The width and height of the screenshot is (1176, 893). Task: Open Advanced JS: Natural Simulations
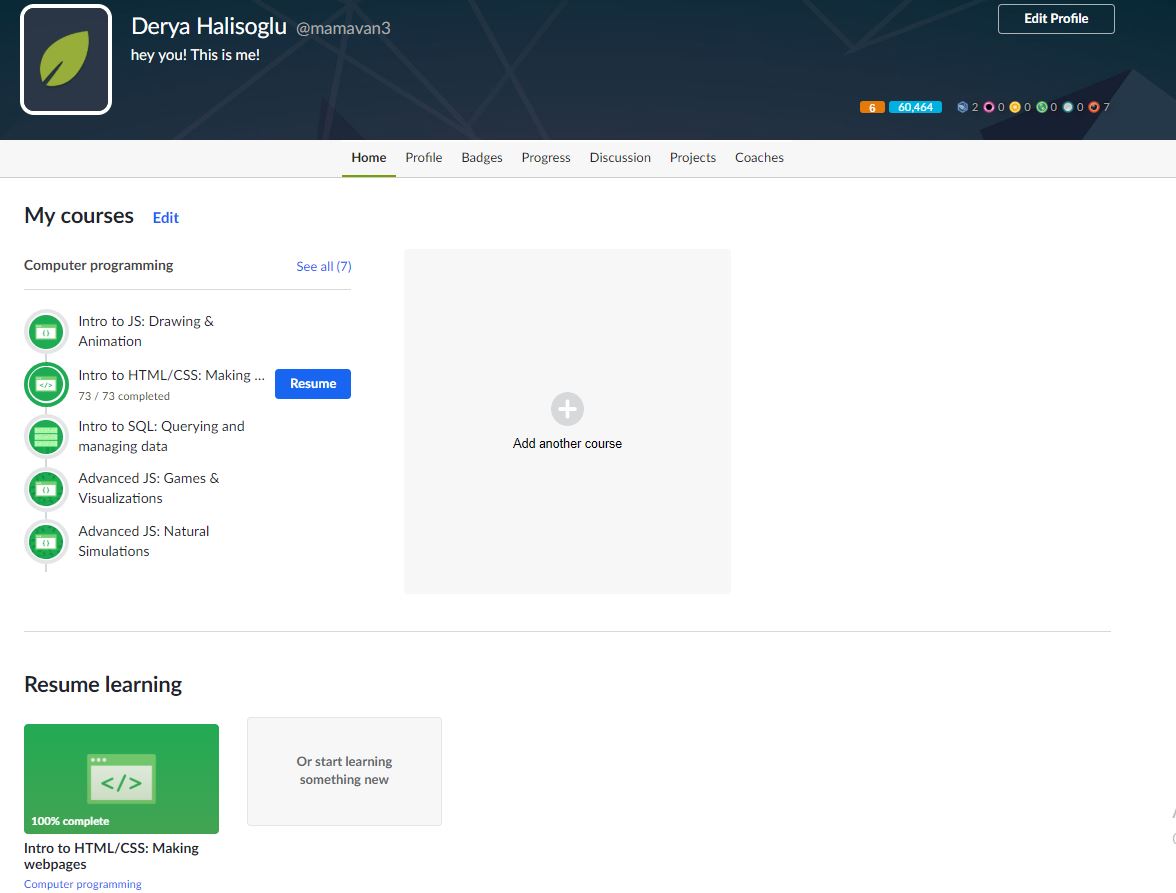pyautogui.click(x=143, y=541)
